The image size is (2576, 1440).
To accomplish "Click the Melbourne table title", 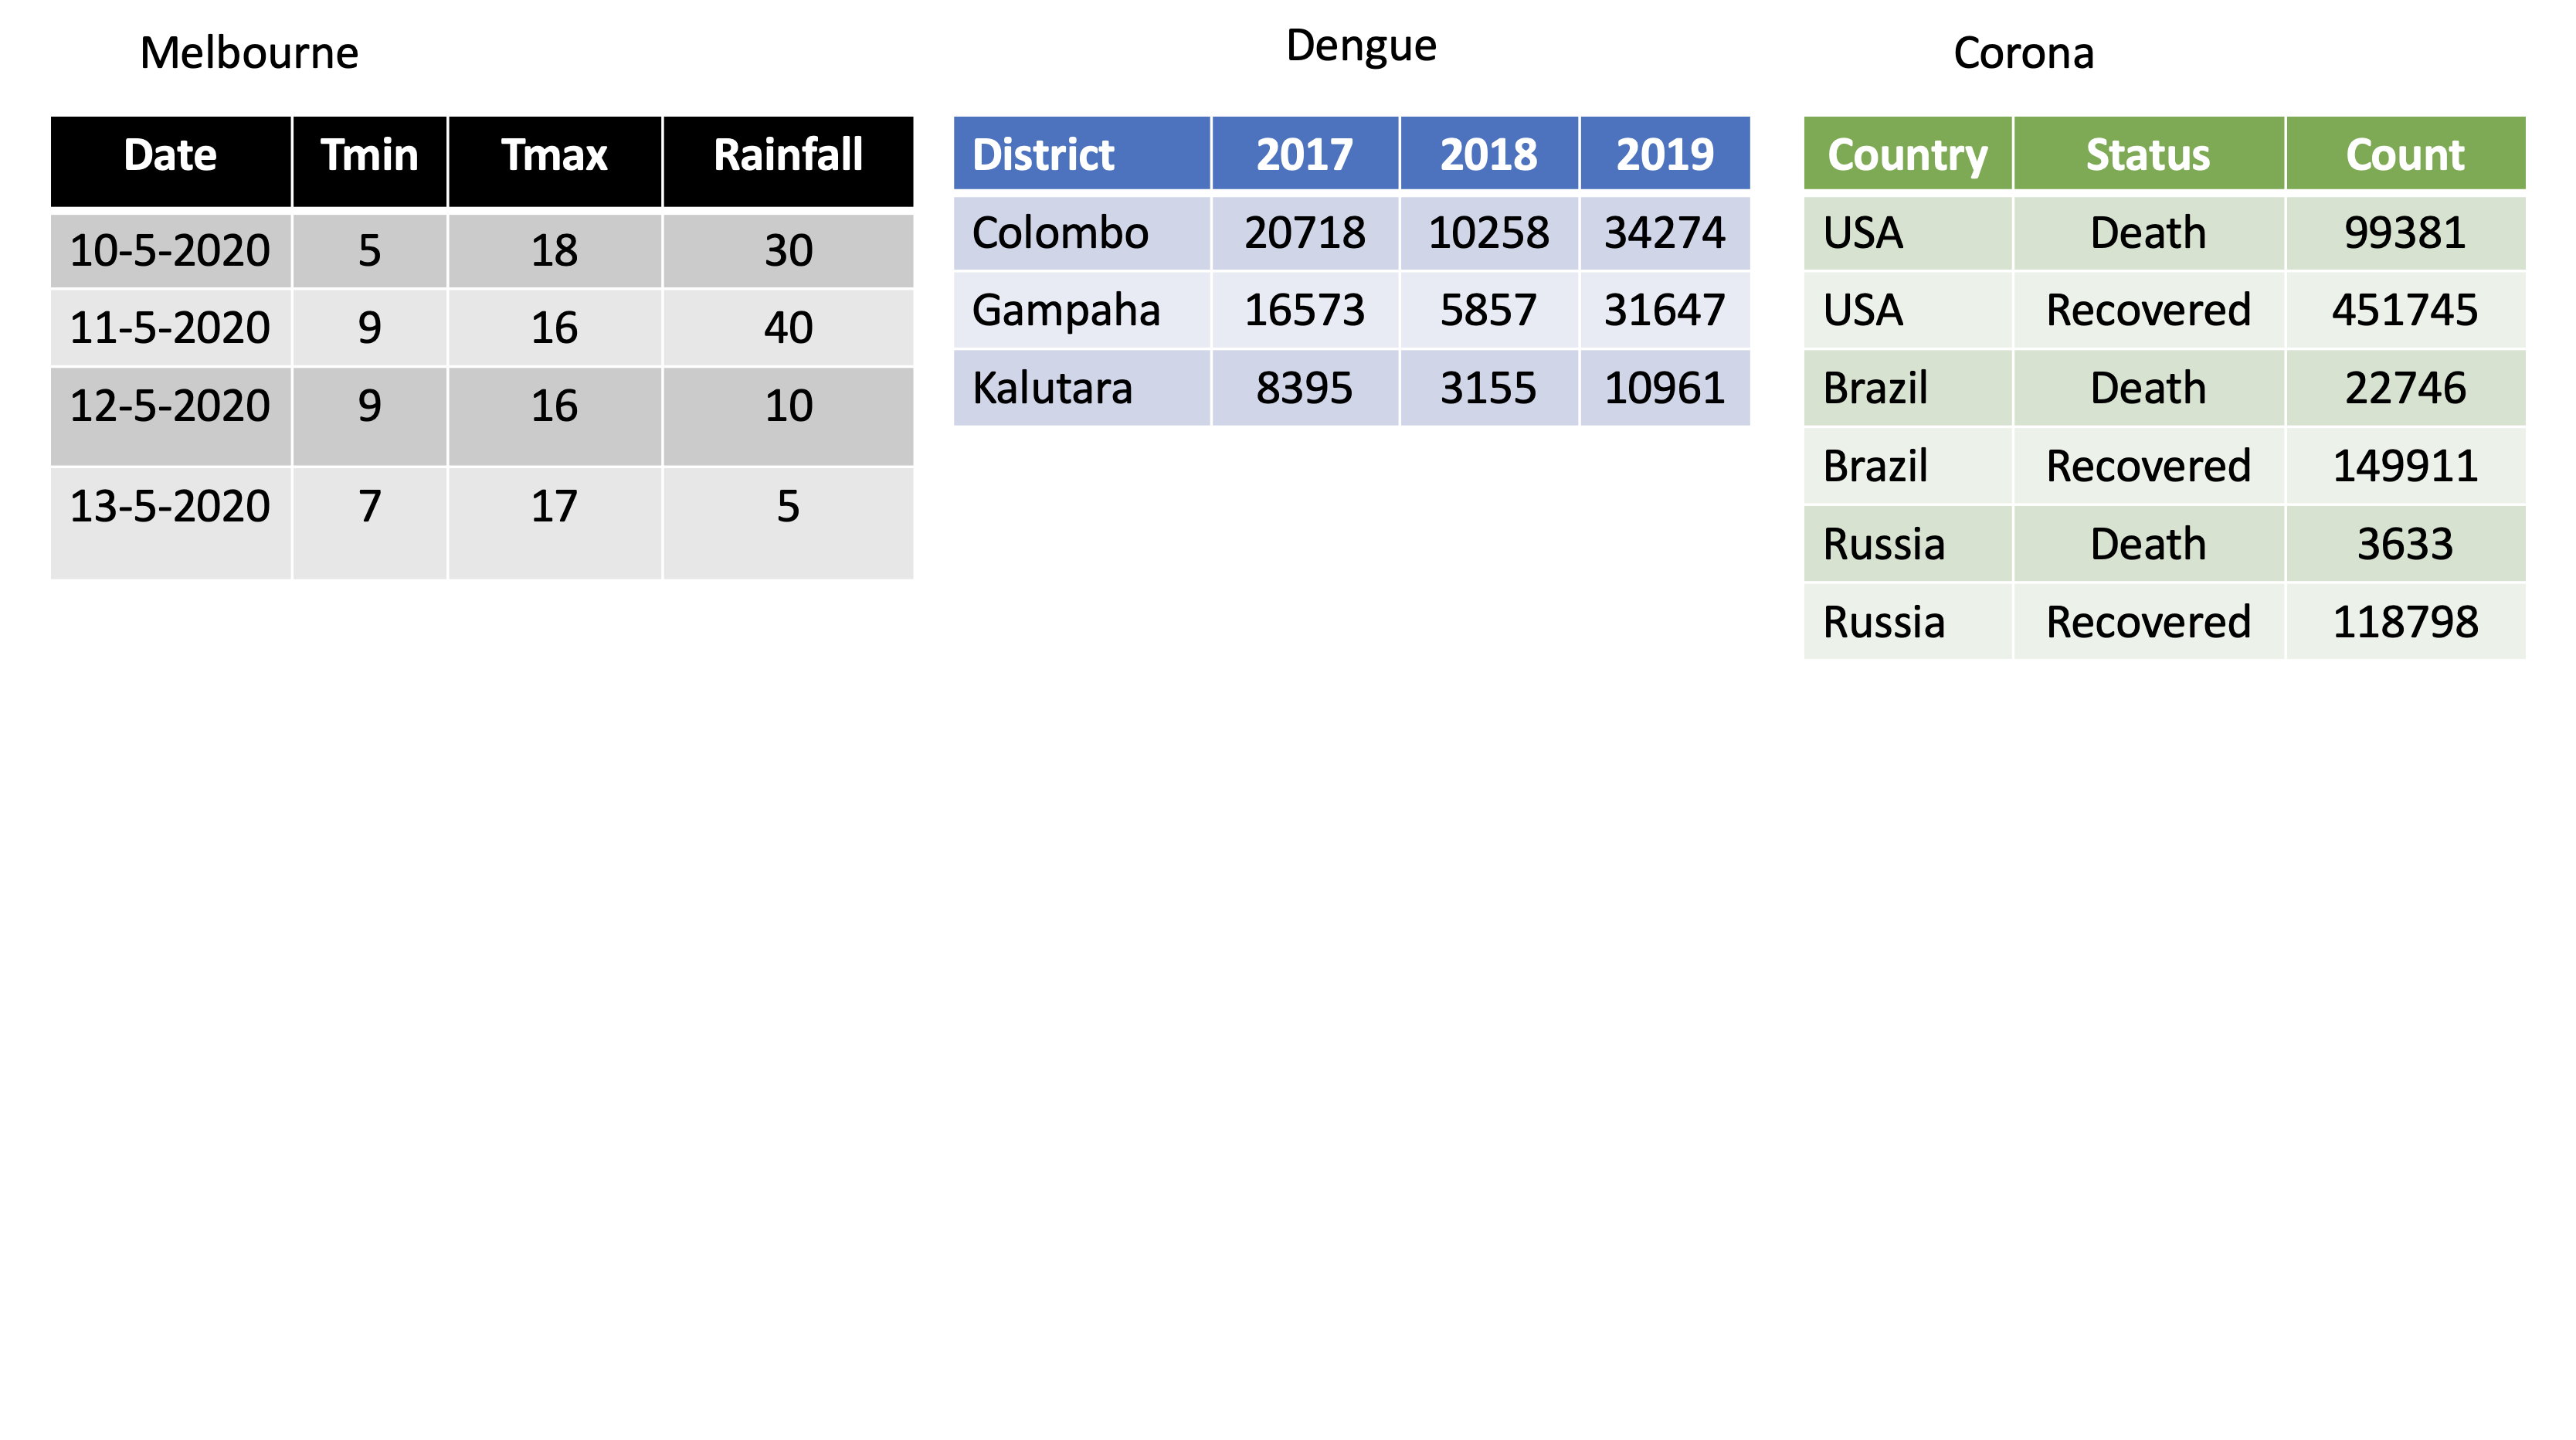I will 249,53.
